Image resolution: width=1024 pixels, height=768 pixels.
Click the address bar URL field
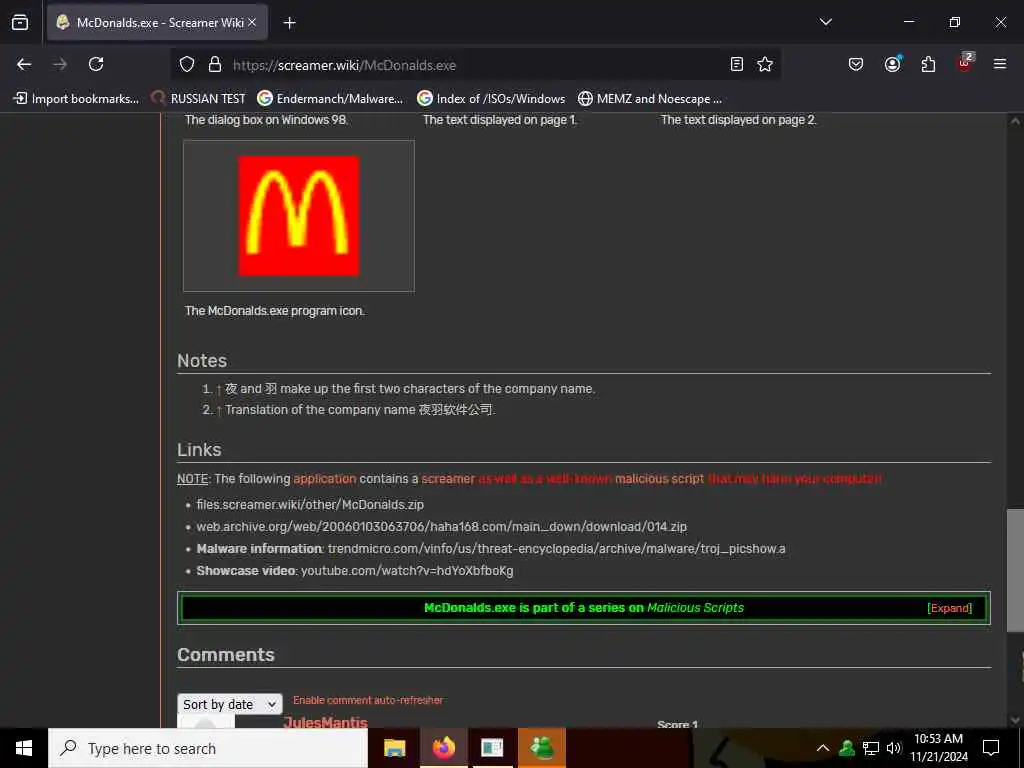[x=477, y=65]
